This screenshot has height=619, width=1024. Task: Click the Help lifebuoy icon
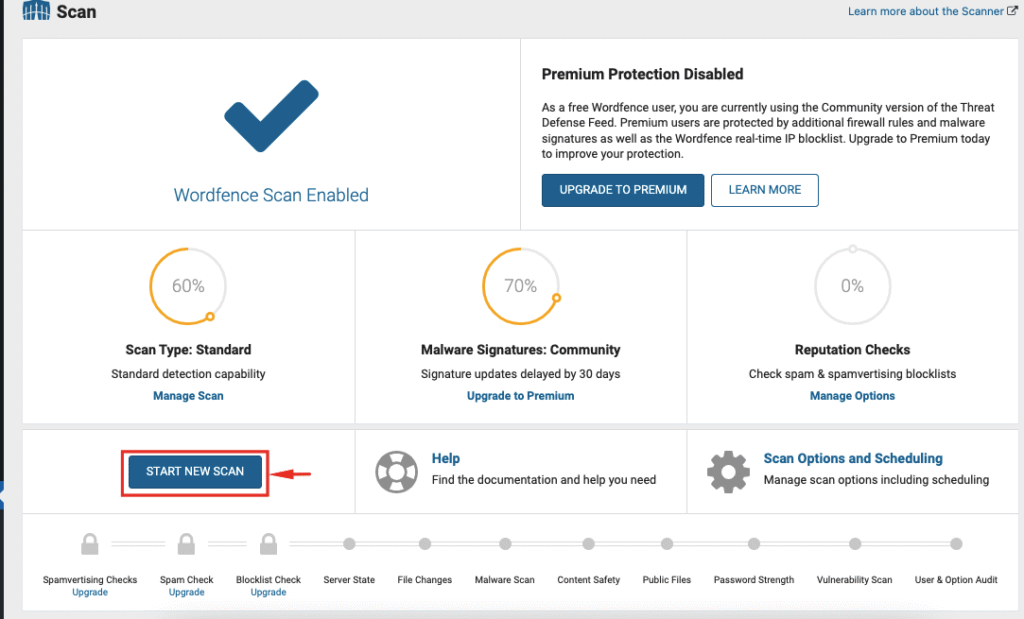395,469
